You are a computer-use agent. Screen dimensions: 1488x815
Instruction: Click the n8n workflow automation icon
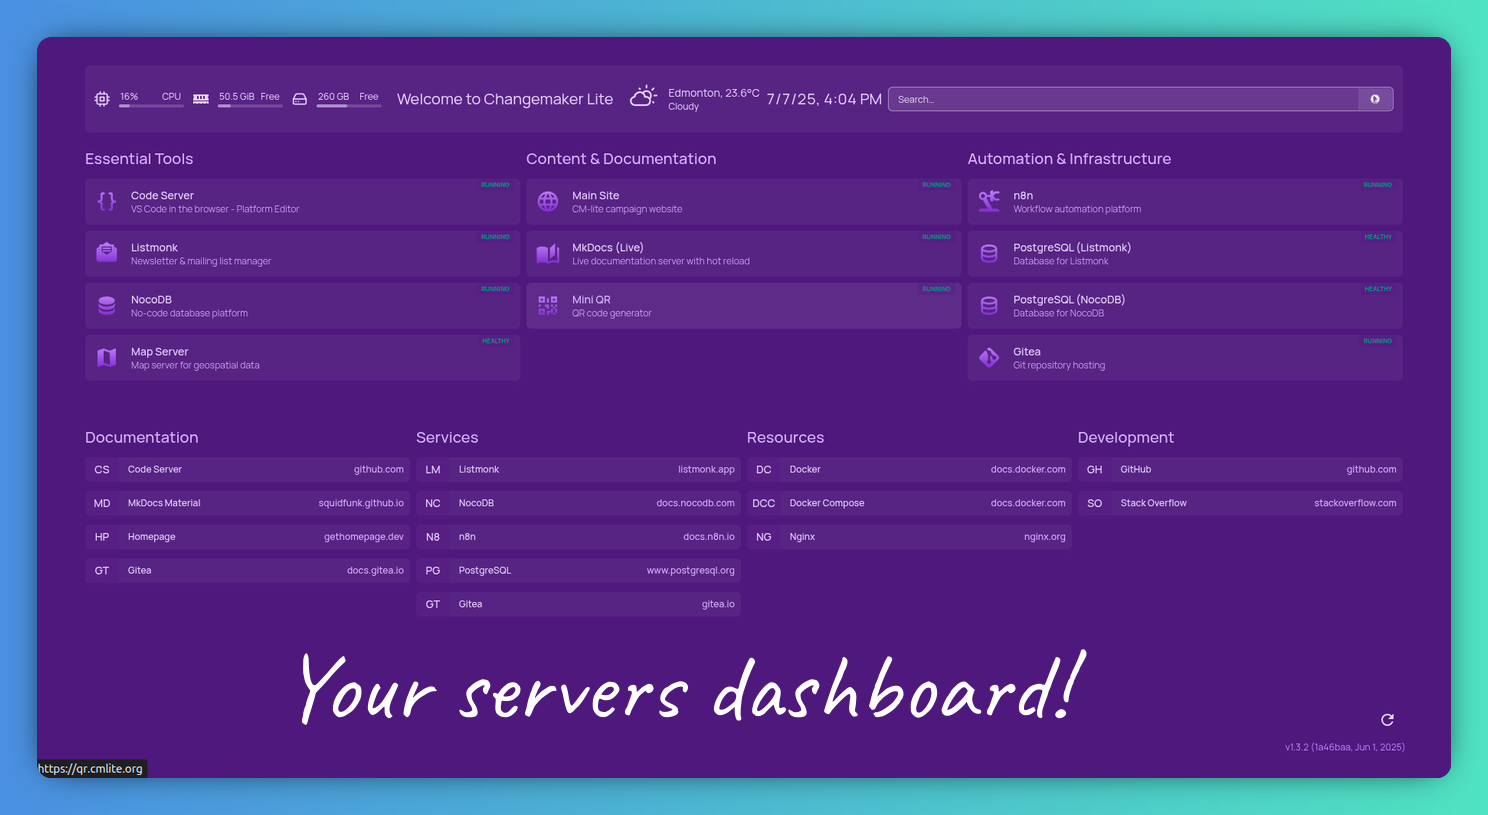(x=989, y=202)
